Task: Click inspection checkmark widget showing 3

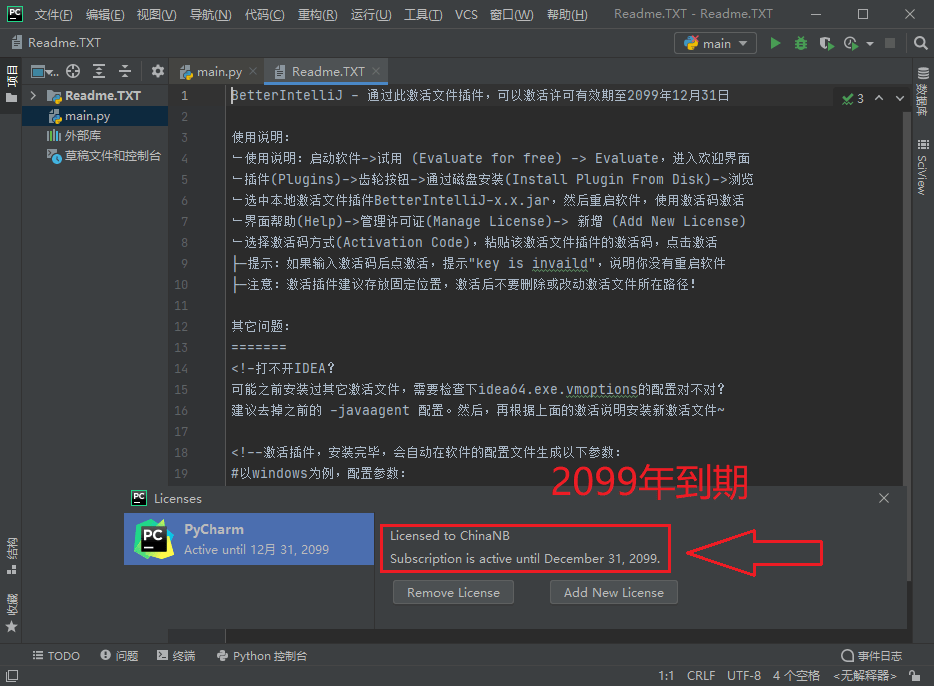Action: (853, 99)
